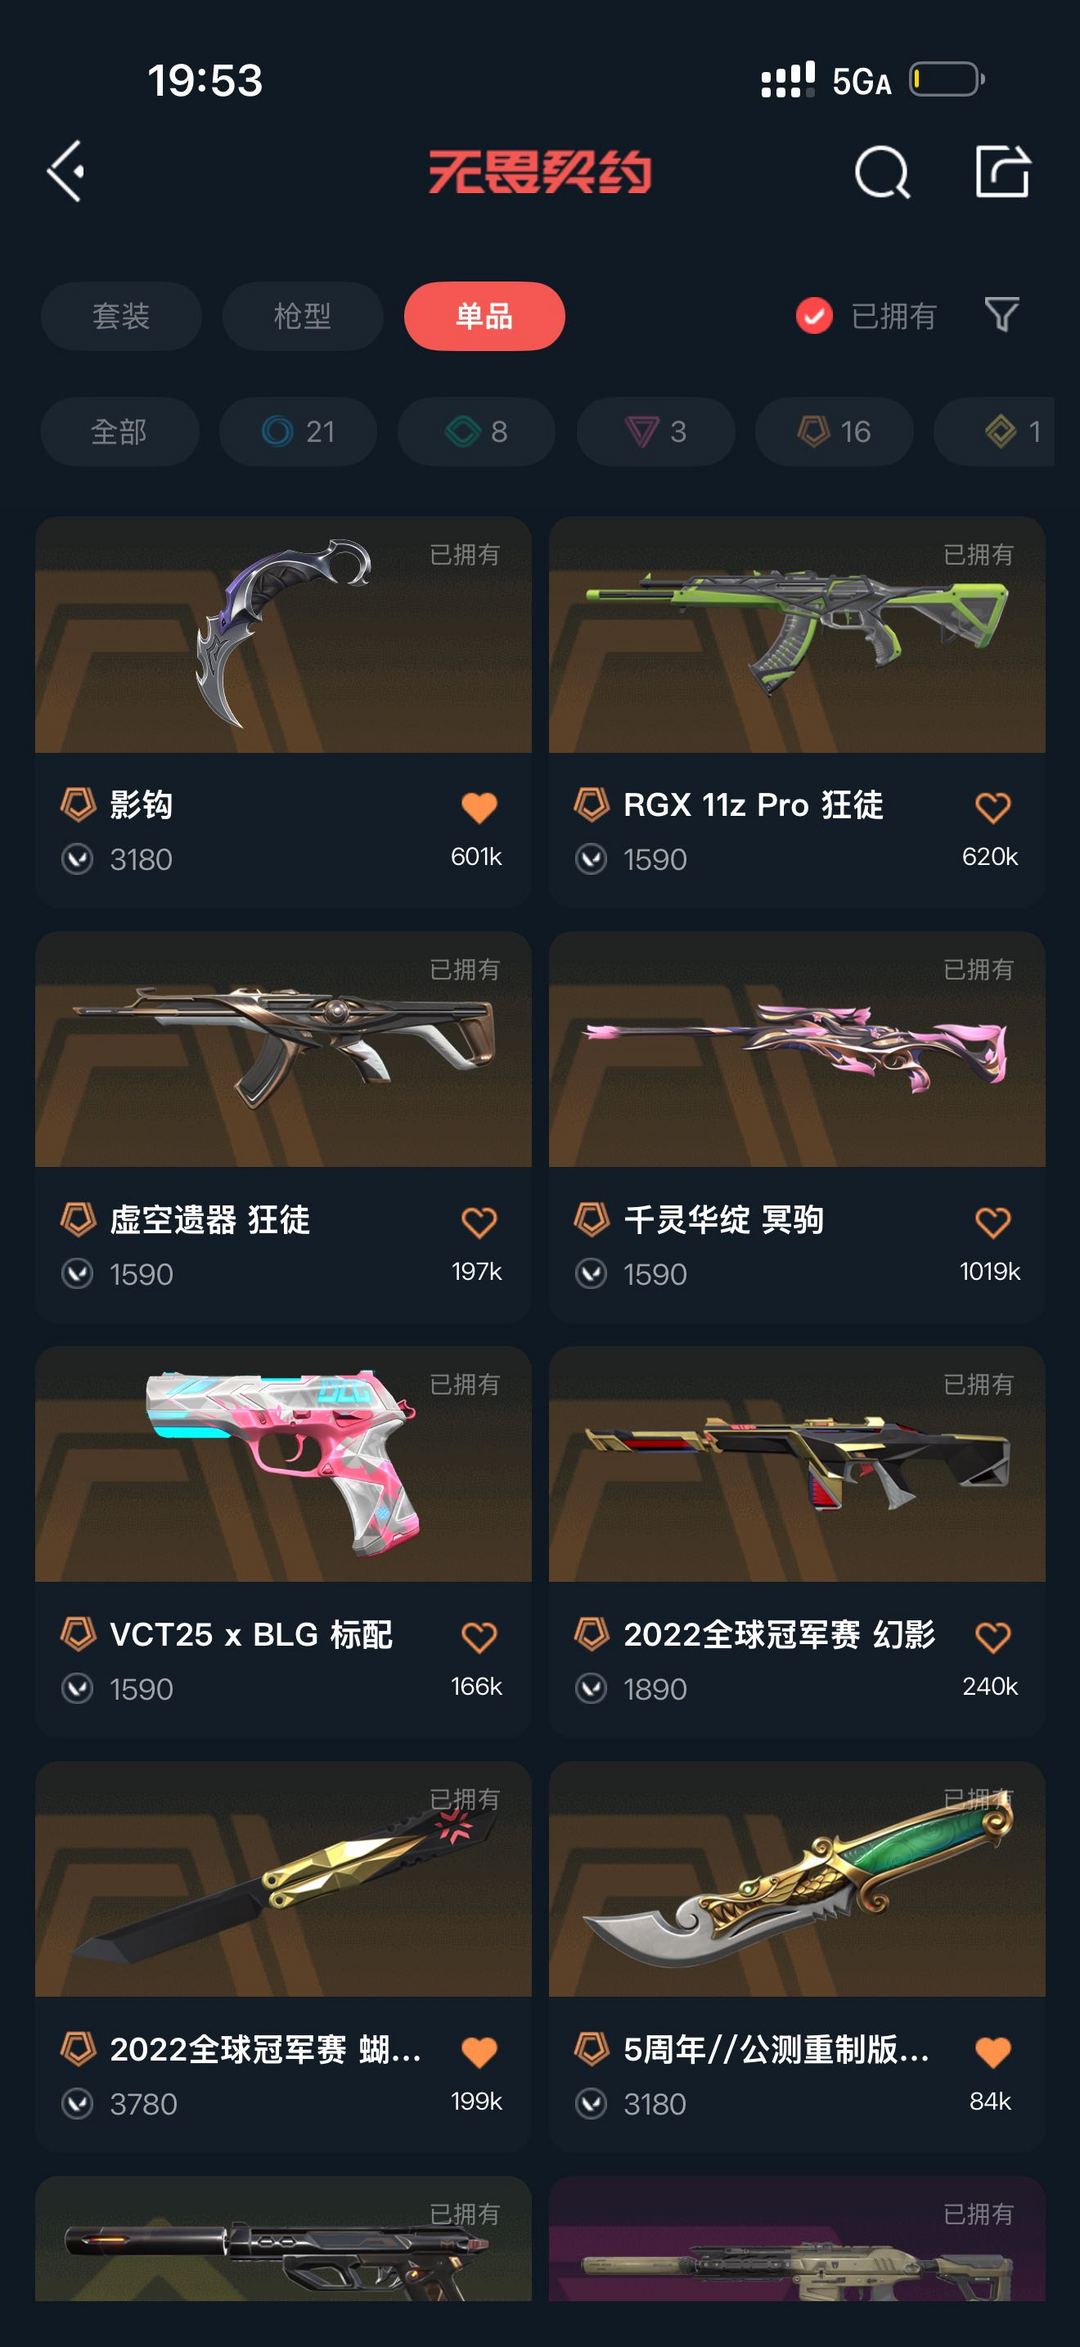
Task: Filter by green diamond tier 8
Action: point(476,431)
